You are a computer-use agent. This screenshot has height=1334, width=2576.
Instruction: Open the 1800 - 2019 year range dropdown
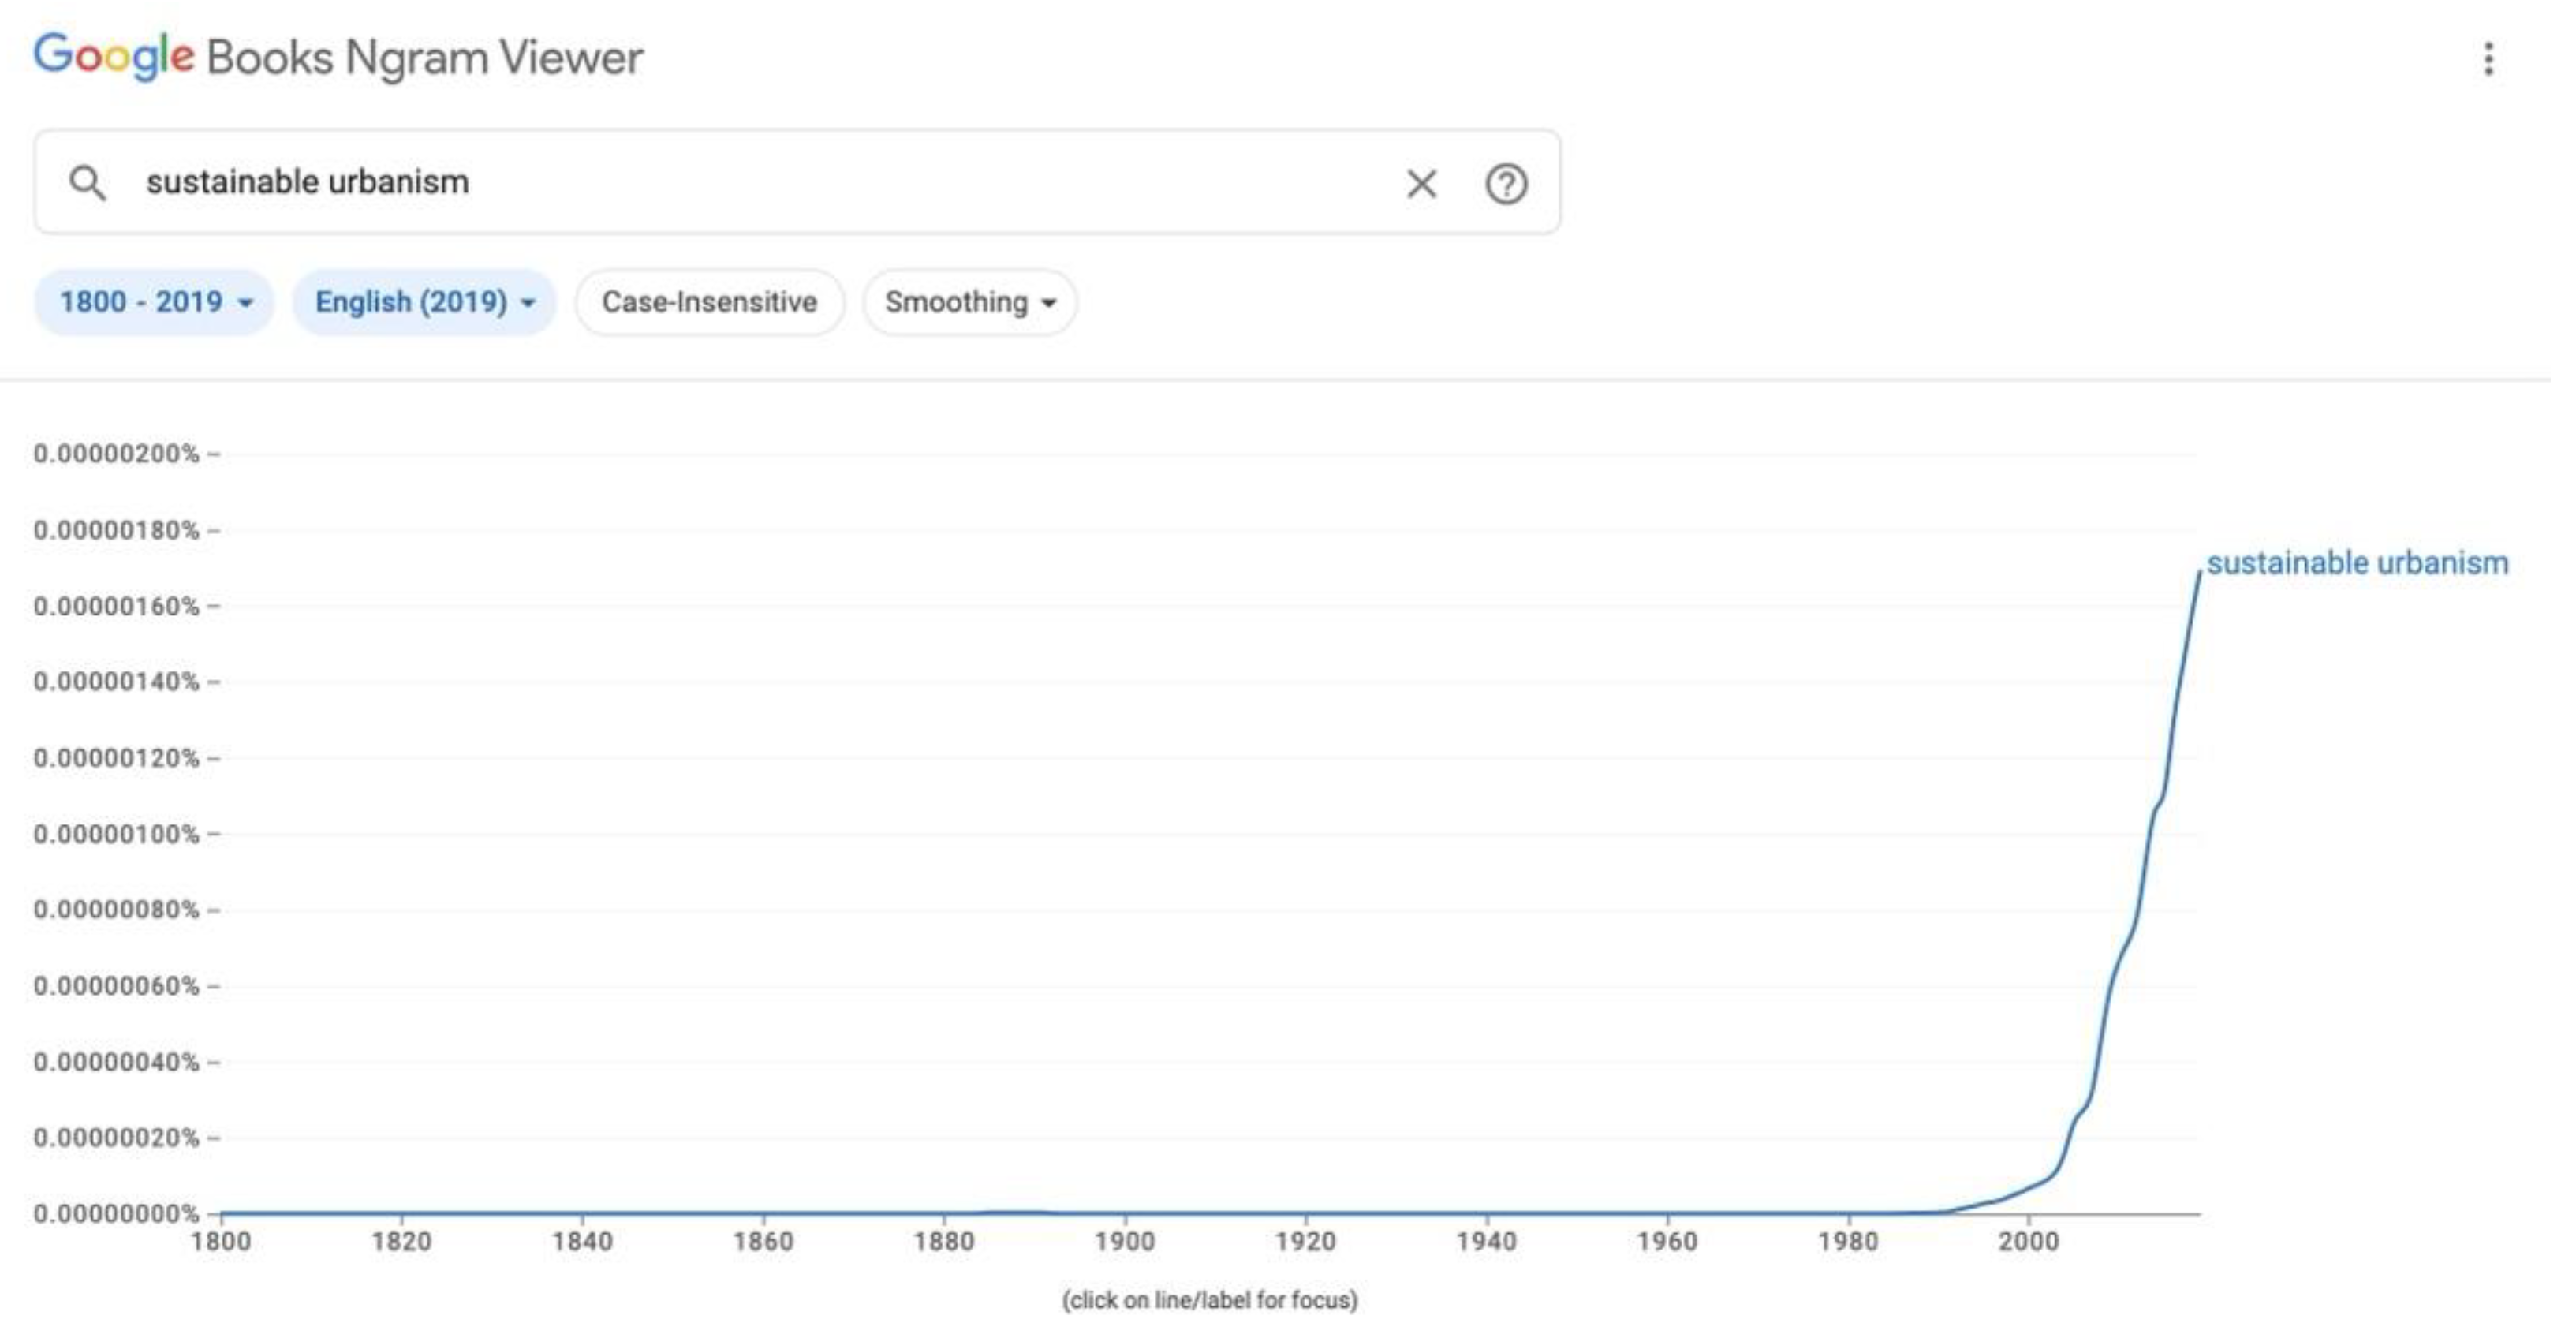(x=155, y=302)
